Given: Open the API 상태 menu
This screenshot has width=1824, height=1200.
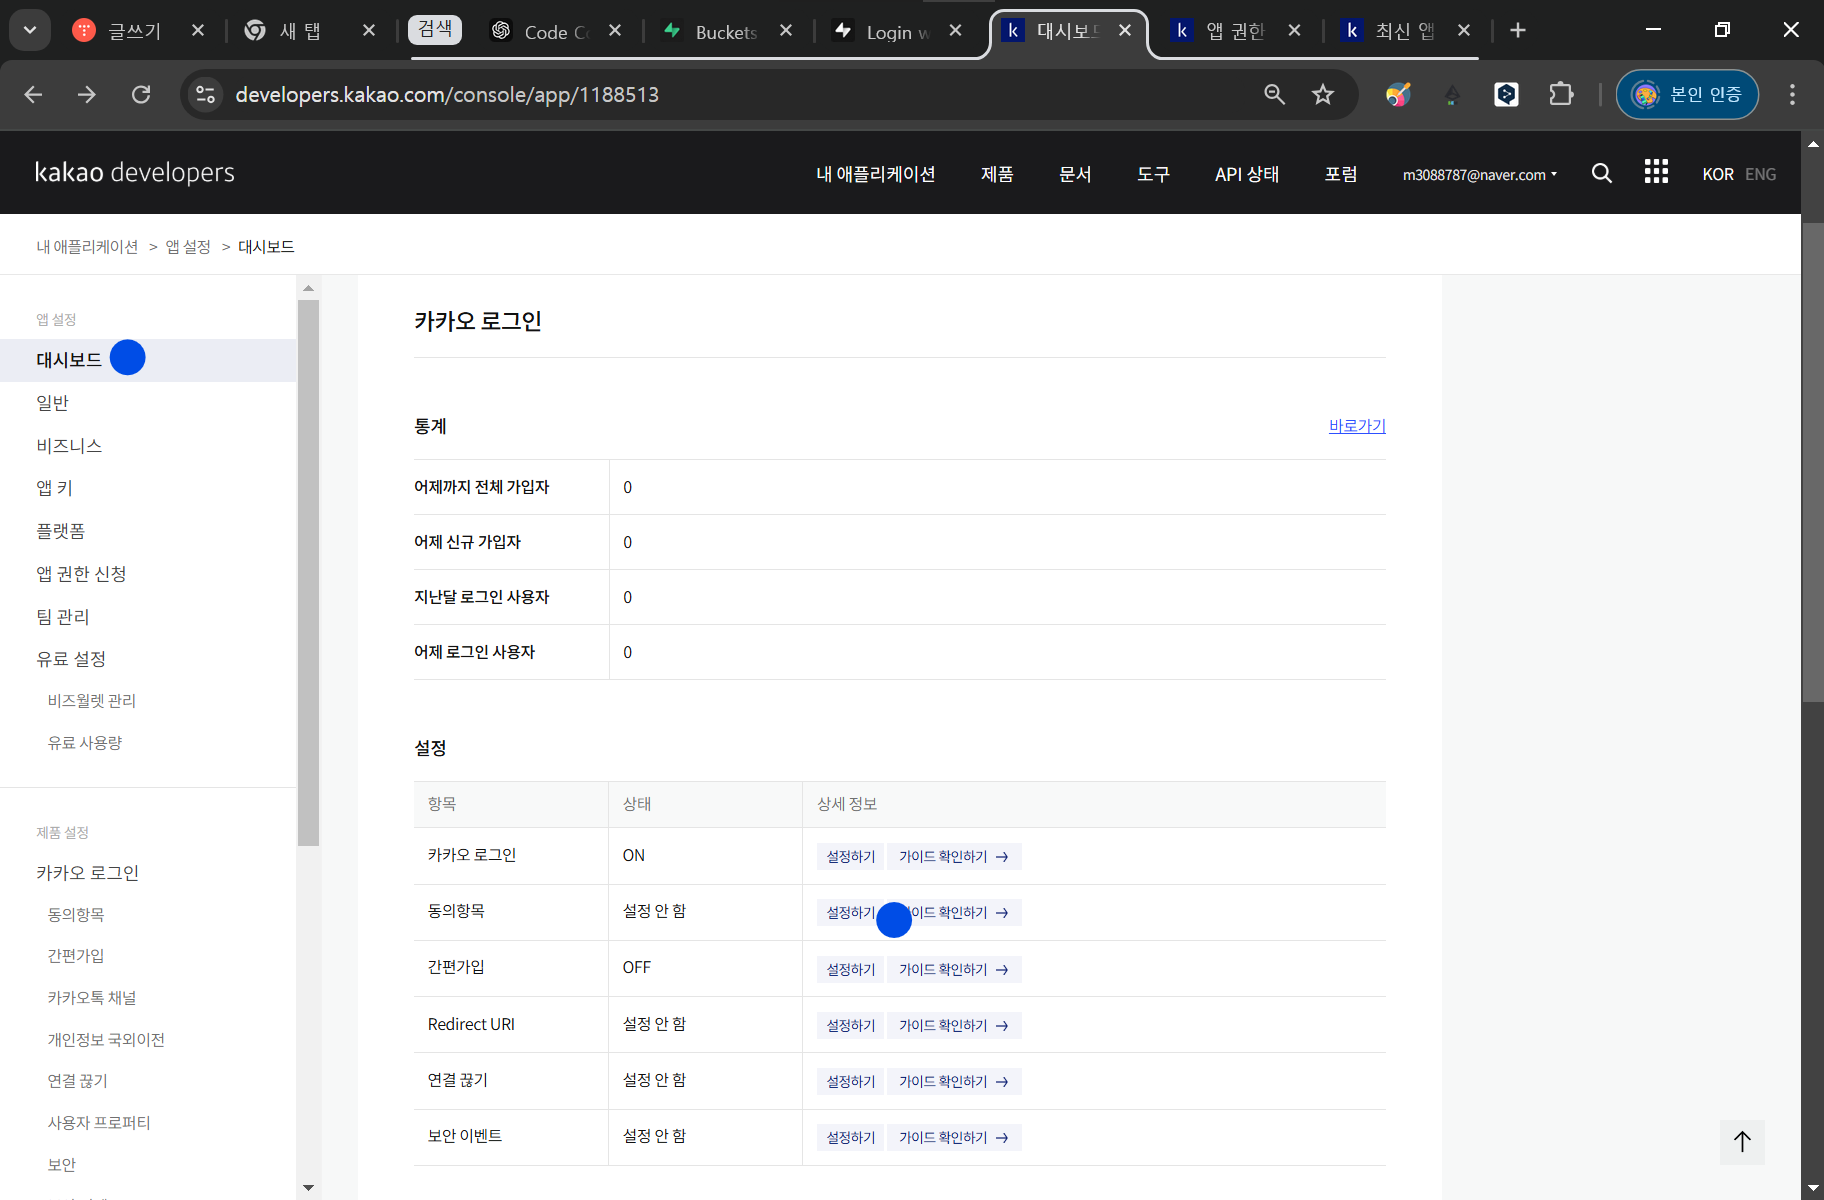Looking at the screenshot, I should pos(1247,174).
